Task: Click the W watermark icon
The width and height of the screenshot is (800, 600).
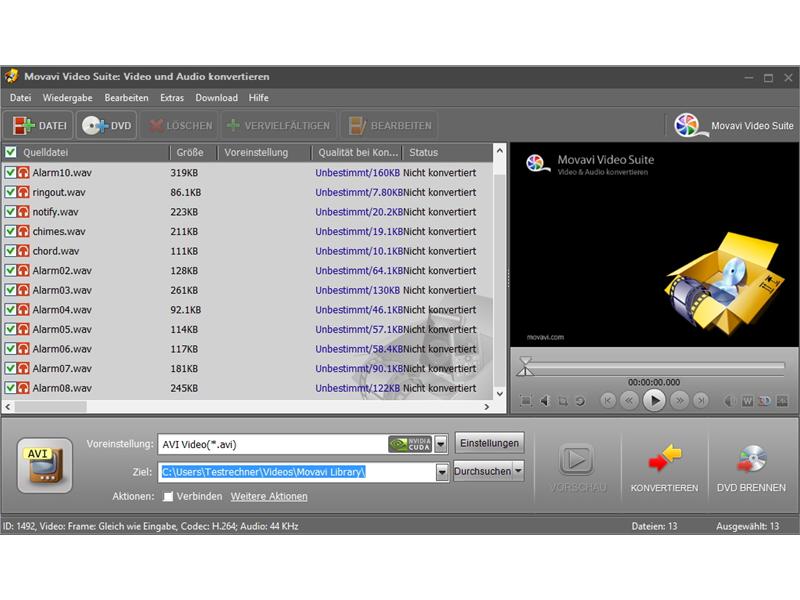Action: tap(747, 401)
